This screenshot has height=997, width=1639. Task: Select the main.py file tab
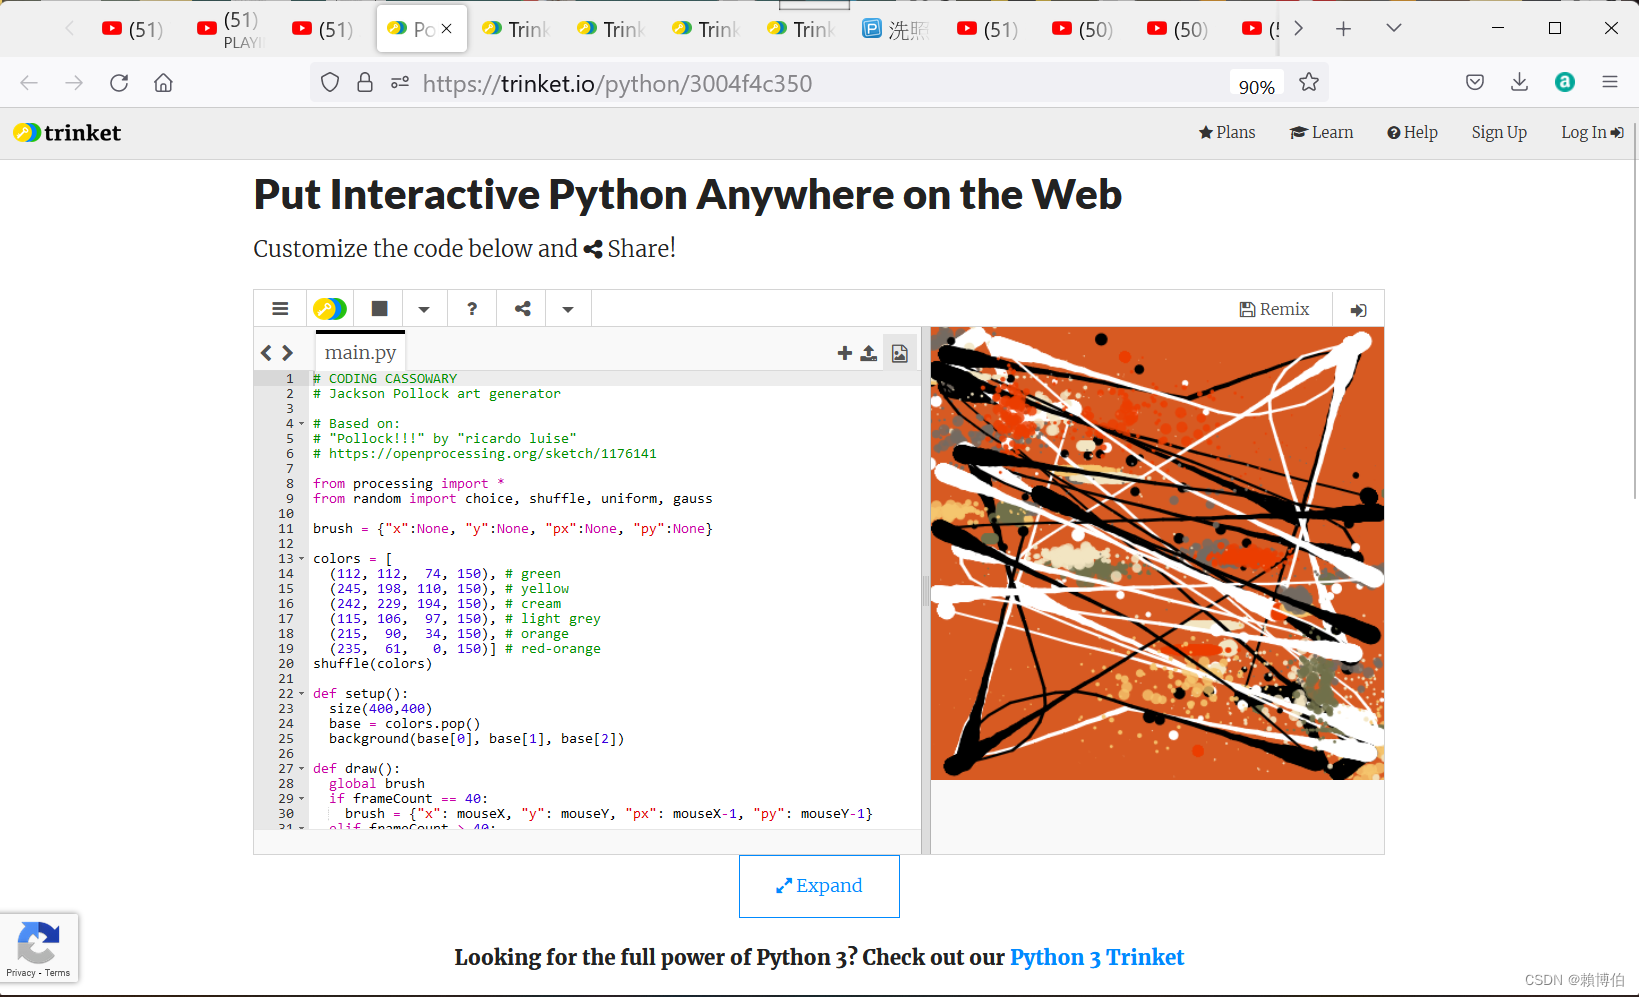tap(360, 352)
